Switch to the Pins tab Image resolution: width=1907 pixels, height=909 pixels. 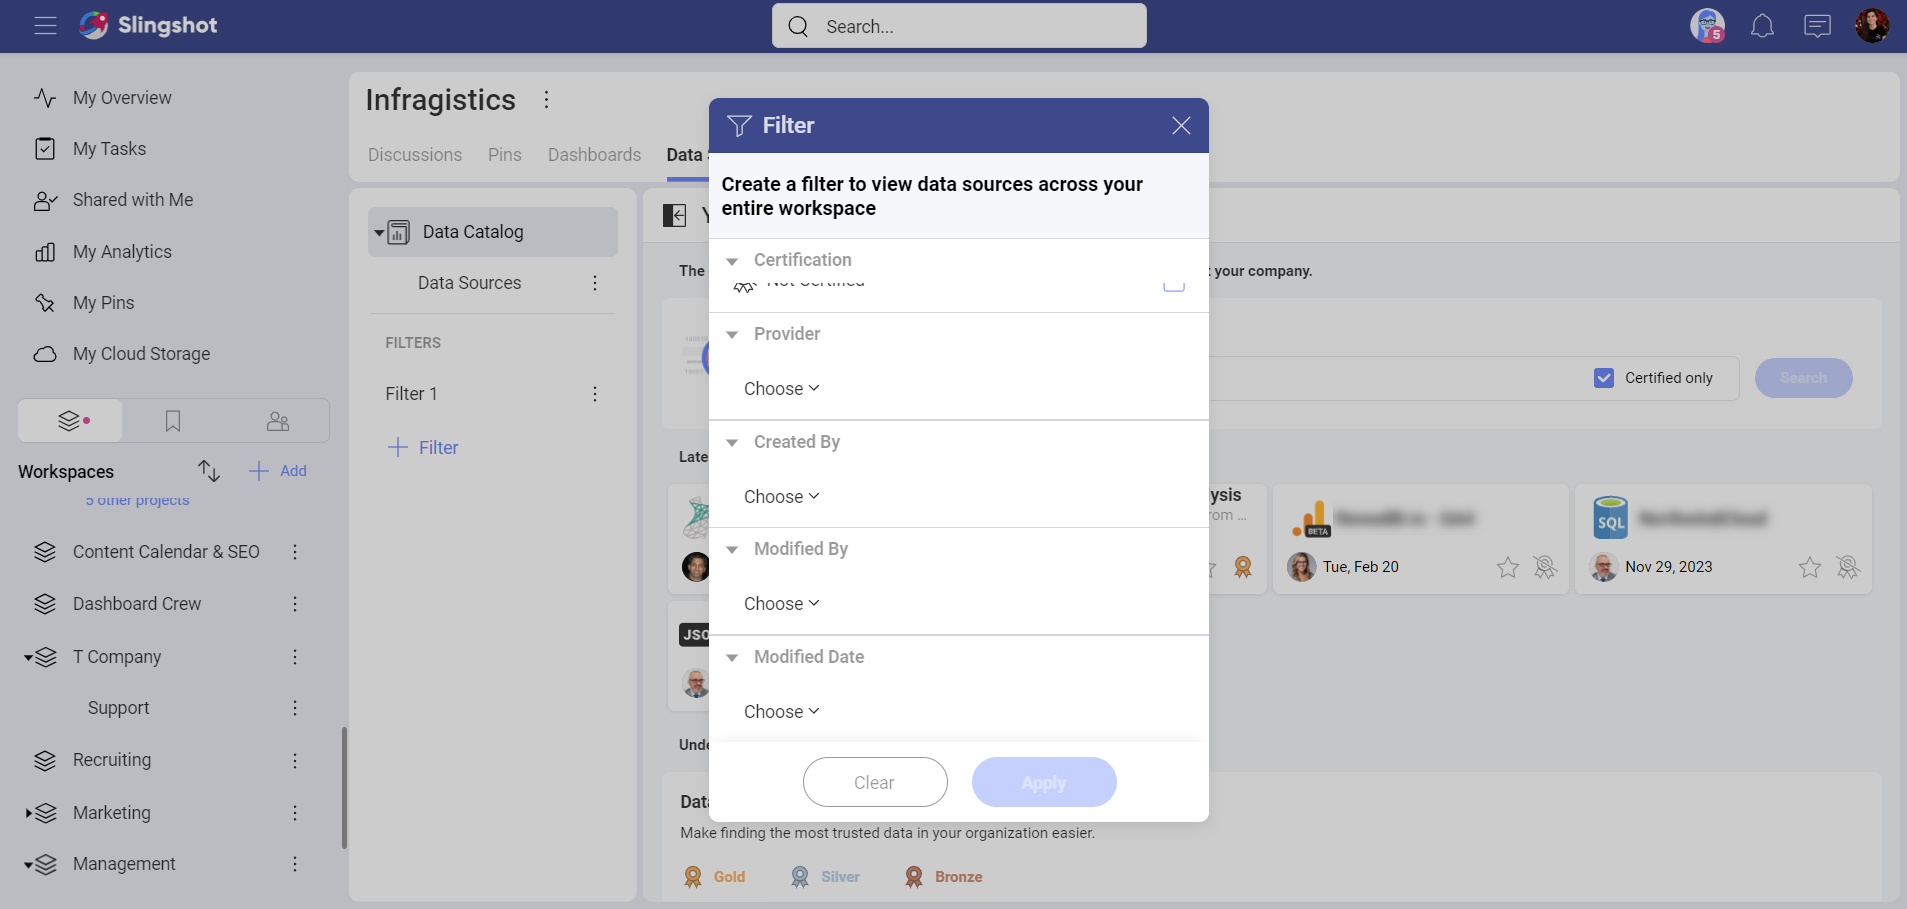click(x=505, y=155)
